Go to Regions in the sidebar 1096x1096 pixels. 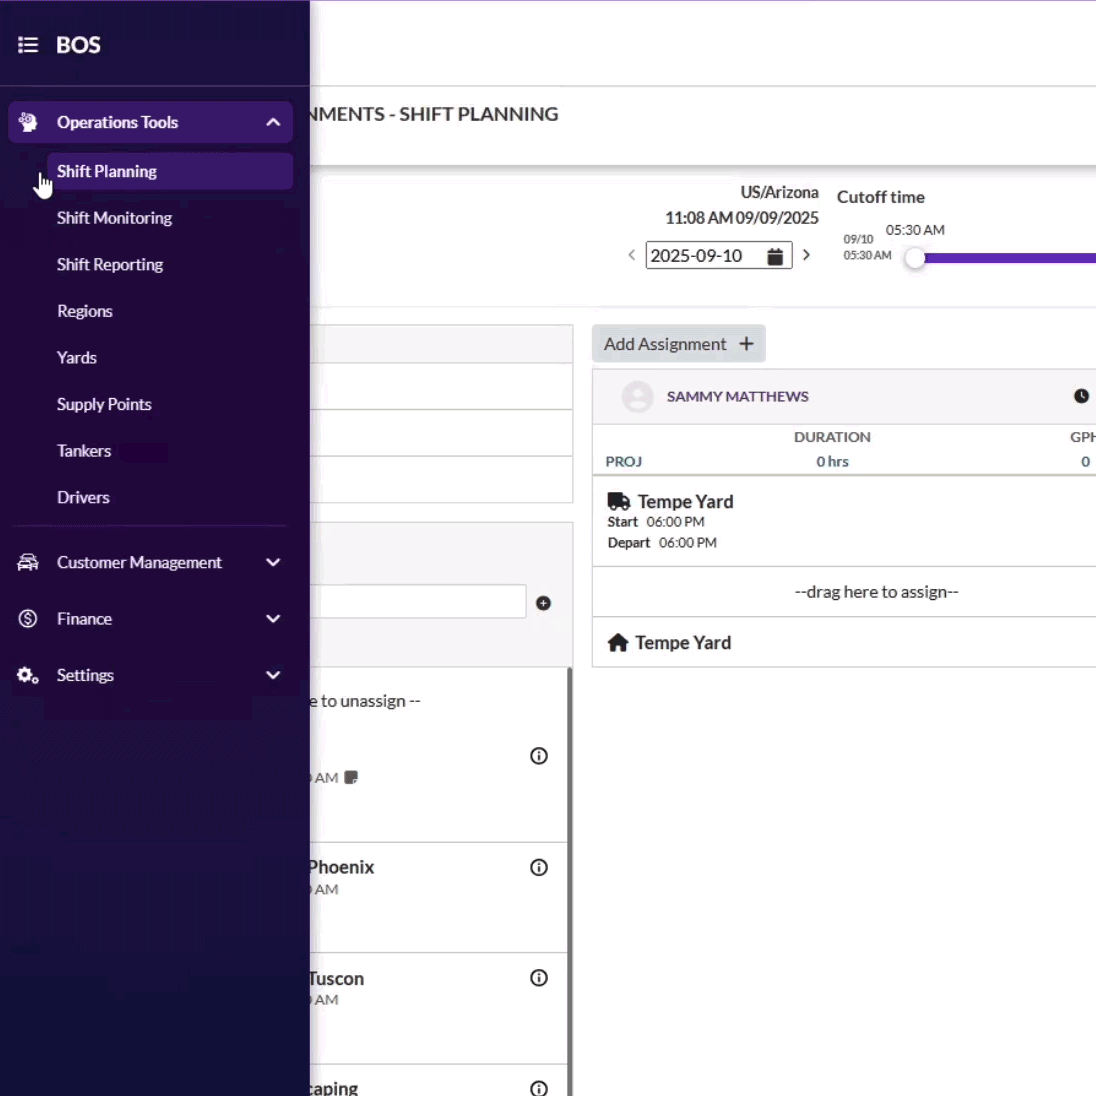(x=85, y=311)
